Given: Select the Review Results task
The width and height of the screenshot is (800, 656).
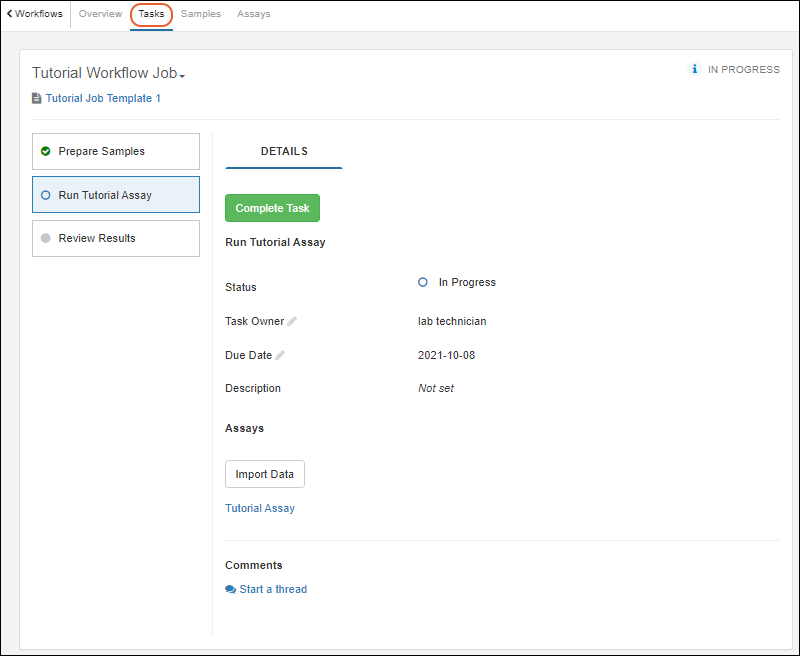Looking at the screenshot, I should click(x=116, y=239).
